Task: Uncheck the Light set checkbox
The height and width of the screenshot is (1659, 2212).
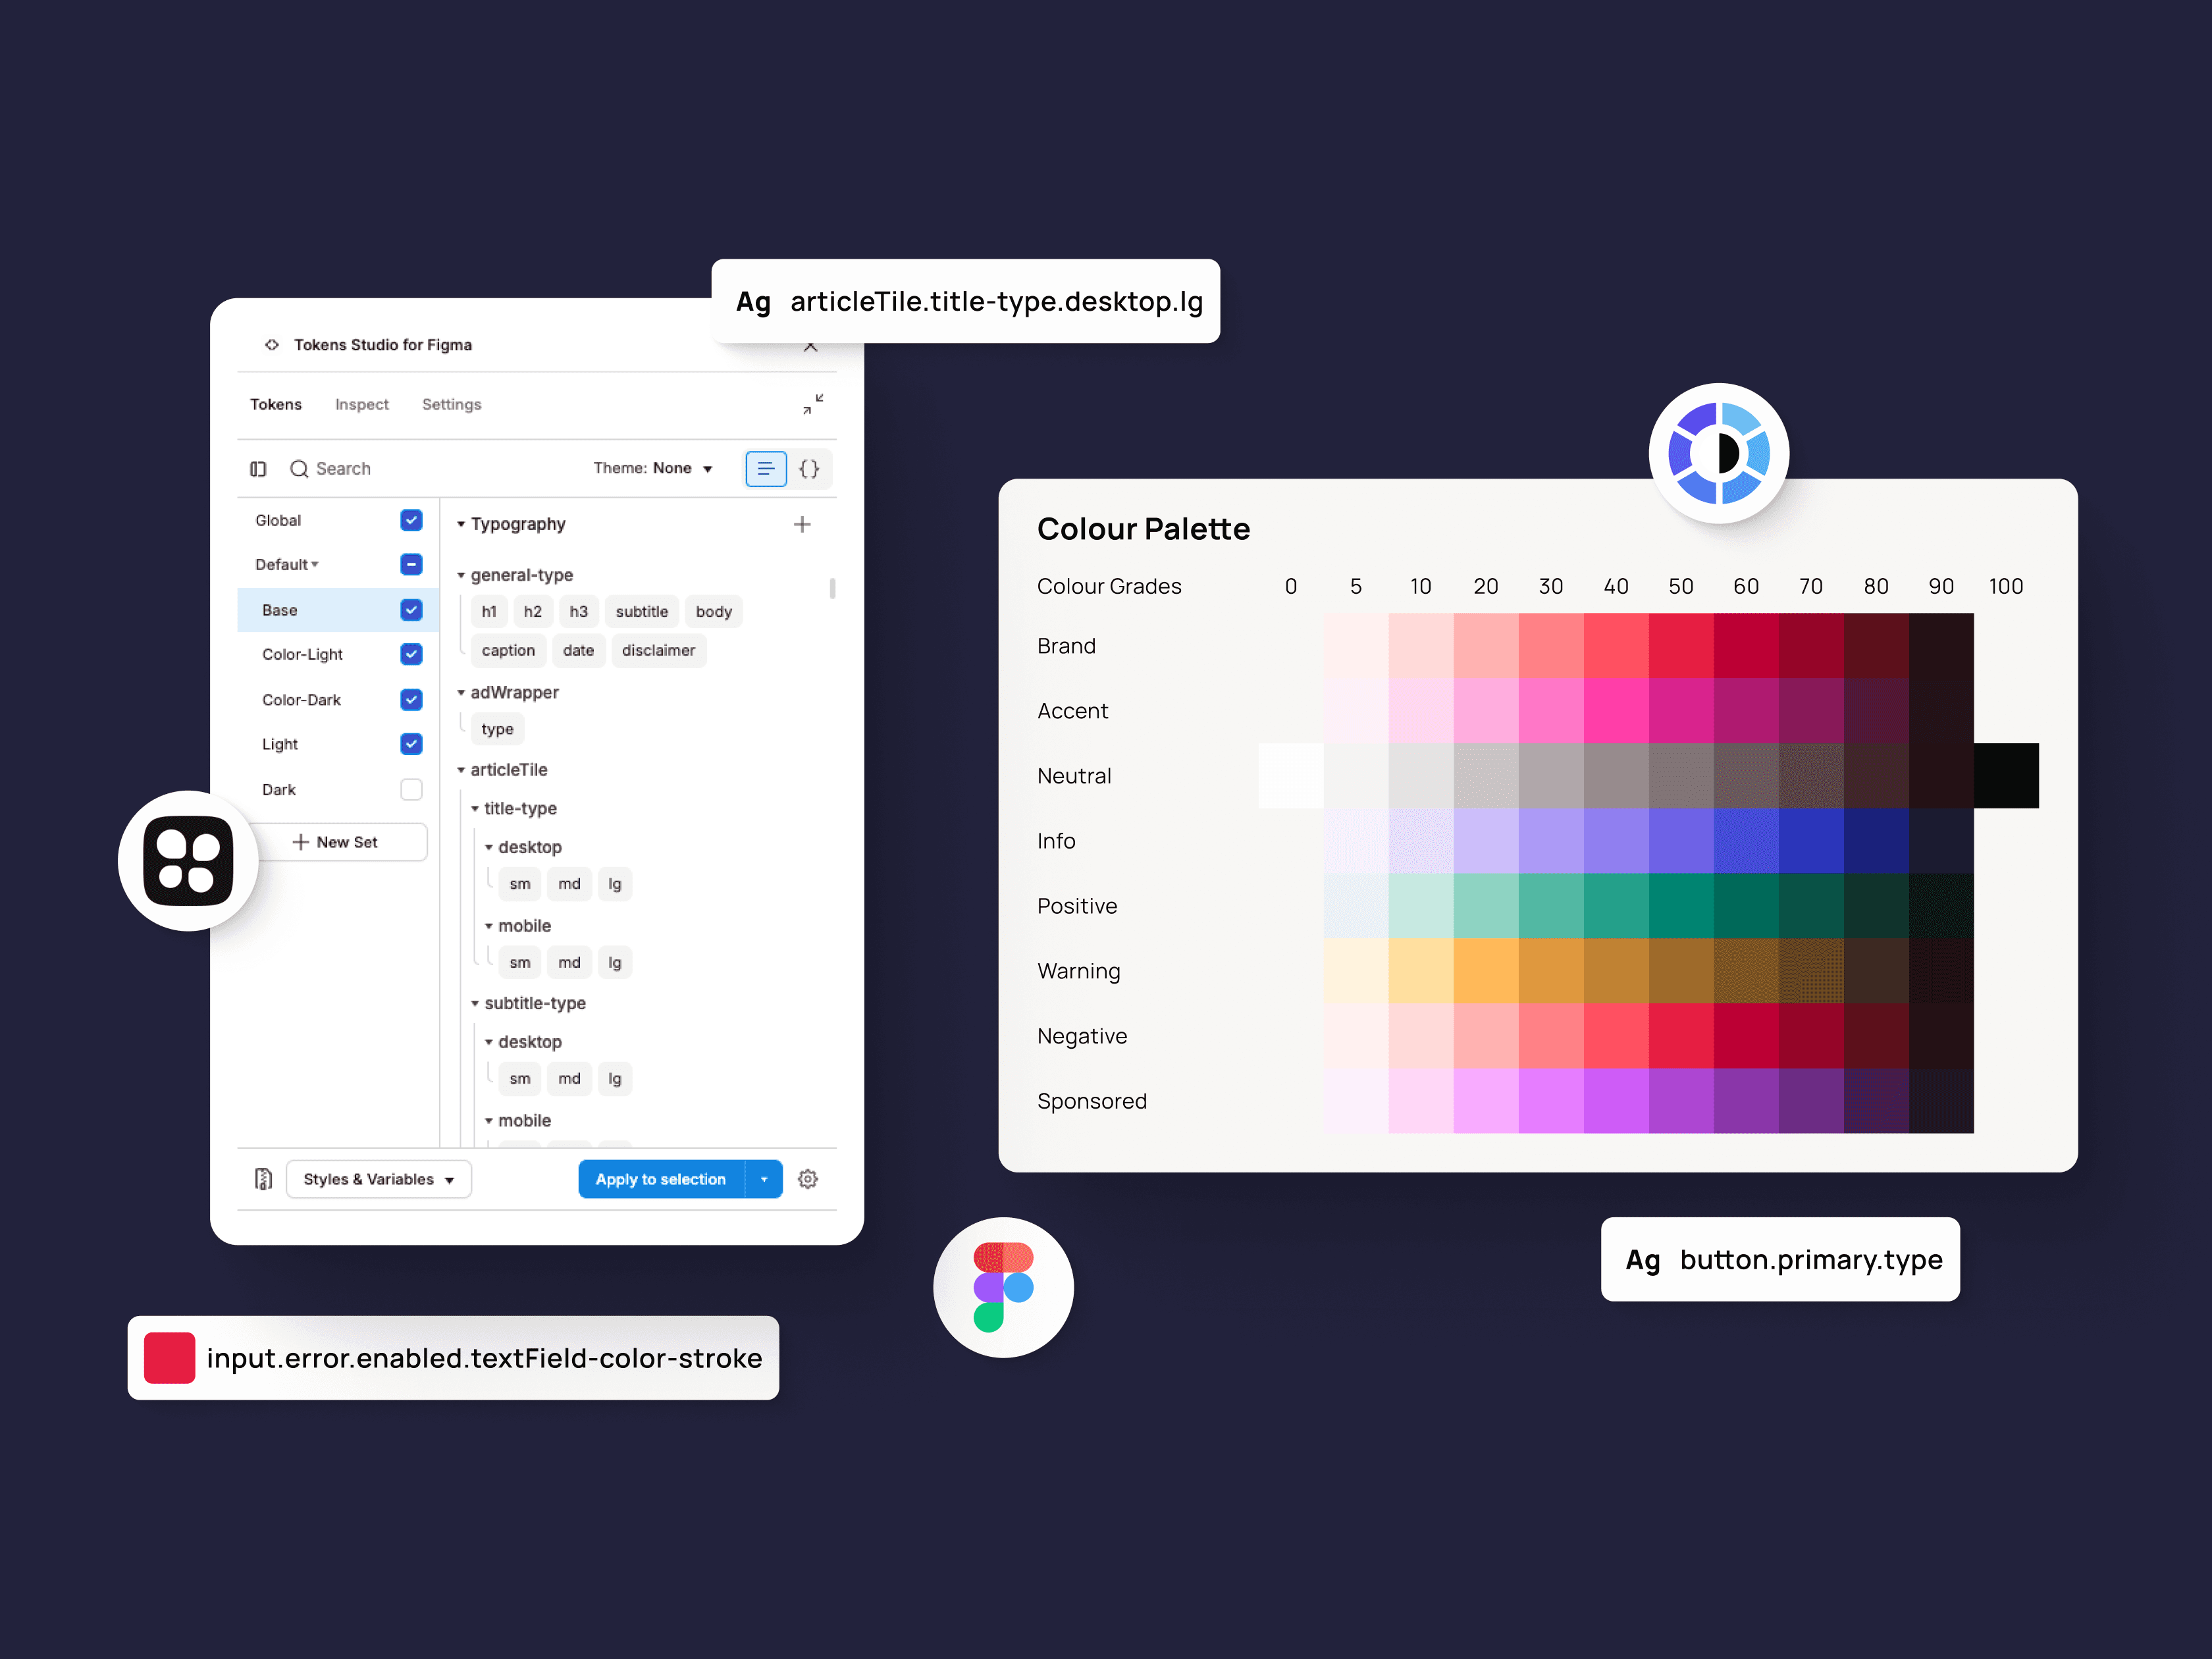Action: [x=411, y=744]
